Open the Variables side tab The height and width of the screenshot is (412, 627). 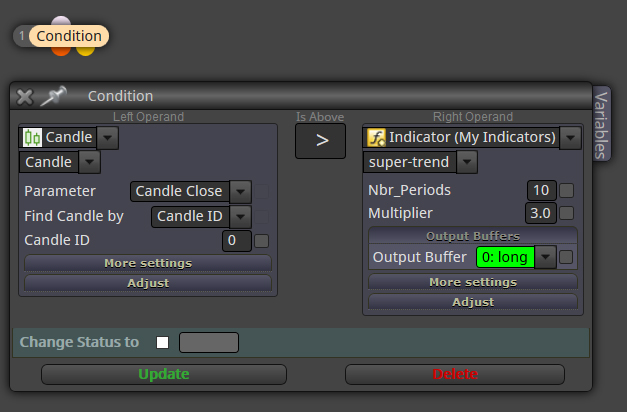tap(602, 124)
